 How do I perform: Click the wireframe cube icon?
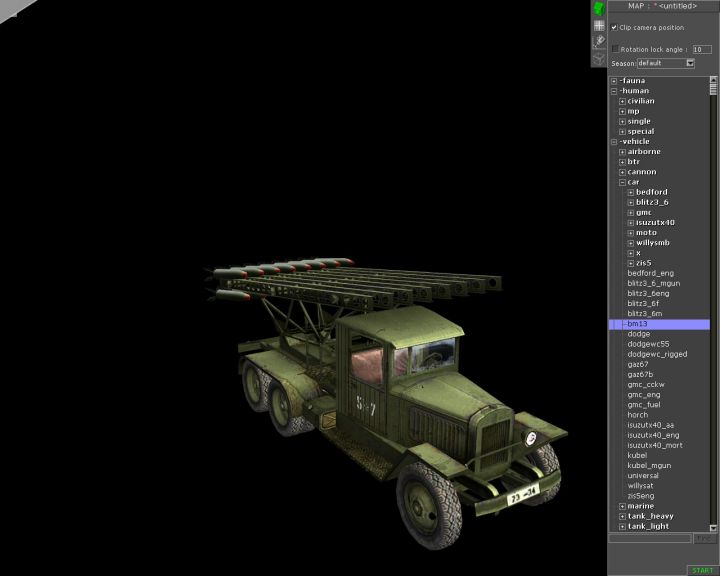[x=599, y=58]
